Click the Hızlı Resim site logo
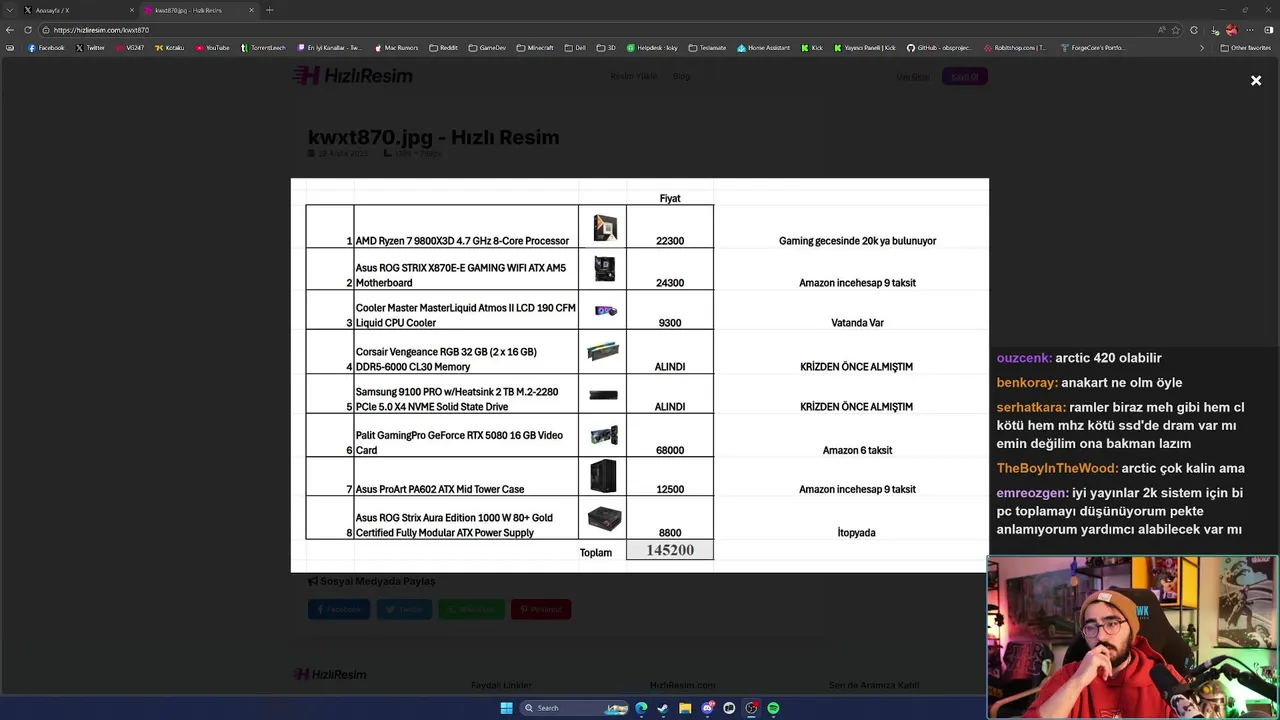This screenshot has height=720, width=1280. click(x=352, y=76)
